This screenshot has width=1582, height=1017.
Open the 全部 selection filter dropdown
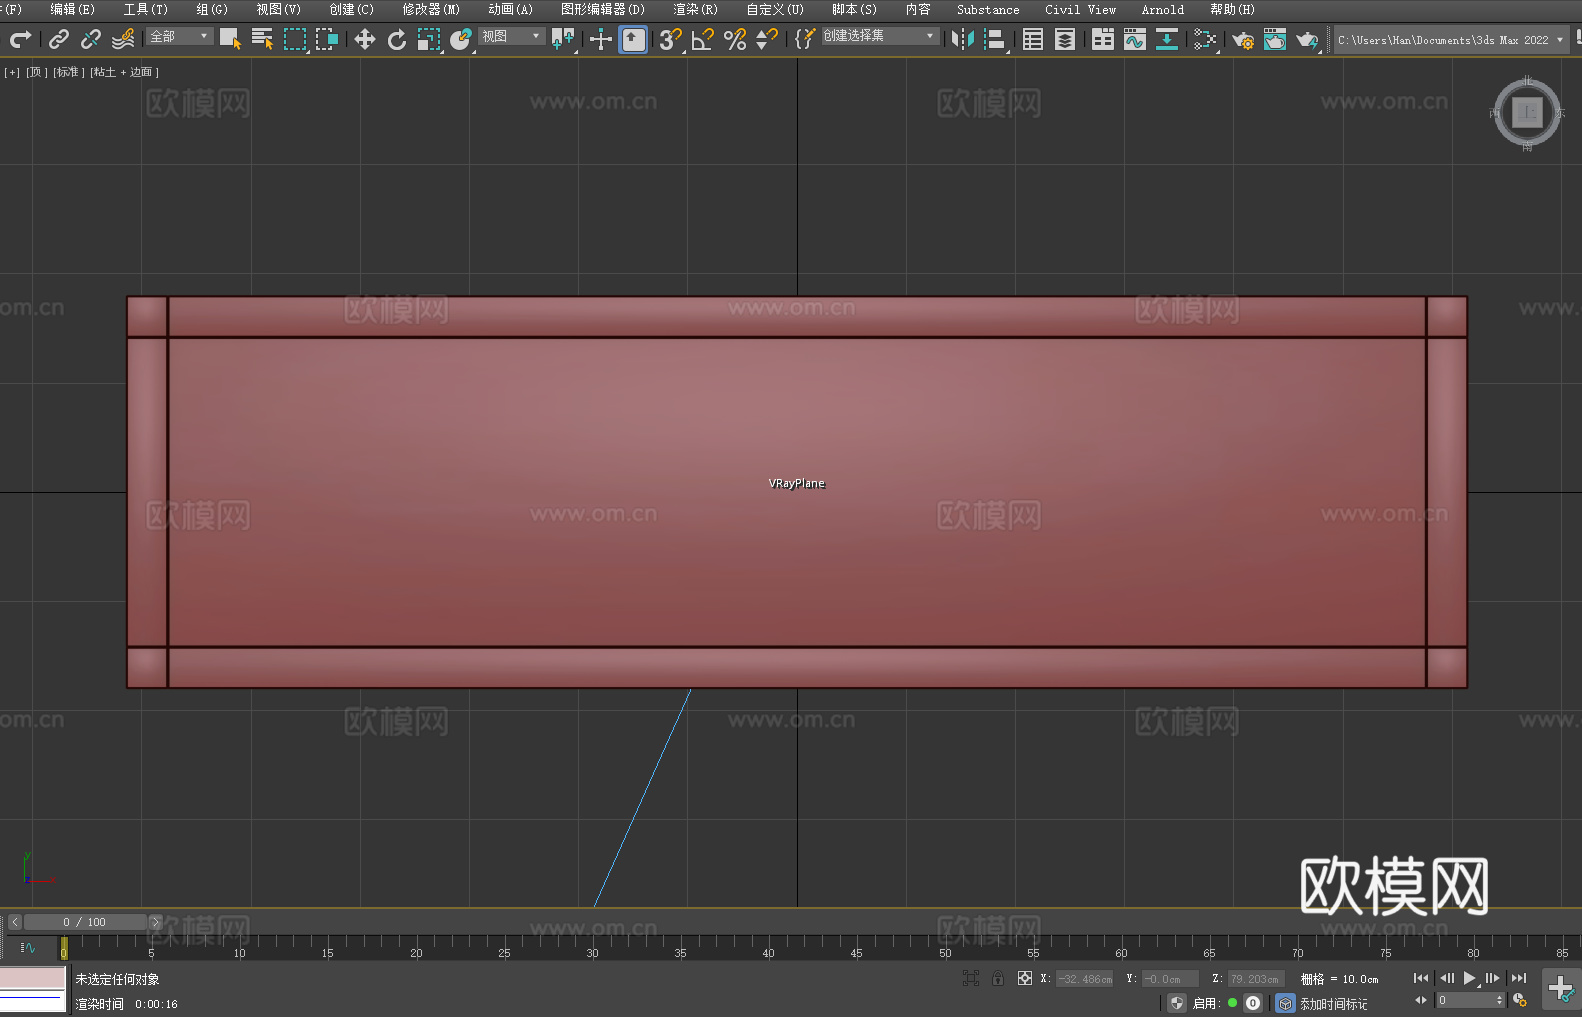click(179, 36)
